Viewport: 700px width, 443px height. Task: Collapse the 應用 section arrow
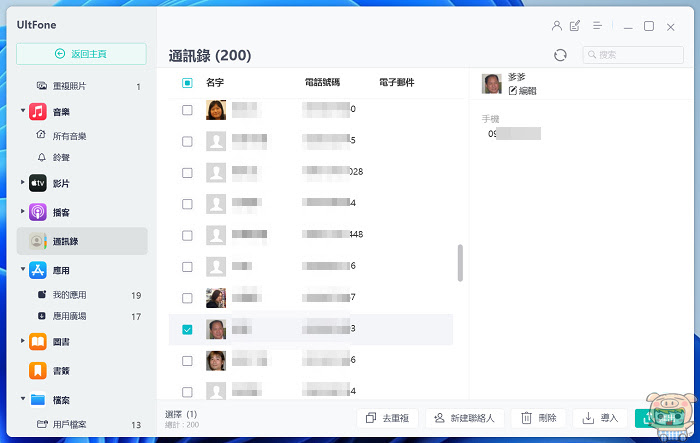23,269
